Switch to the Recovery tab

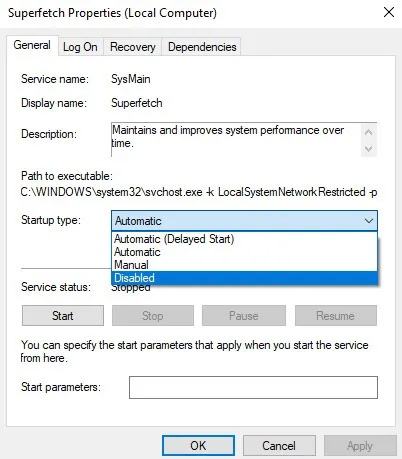pos(133,47)
